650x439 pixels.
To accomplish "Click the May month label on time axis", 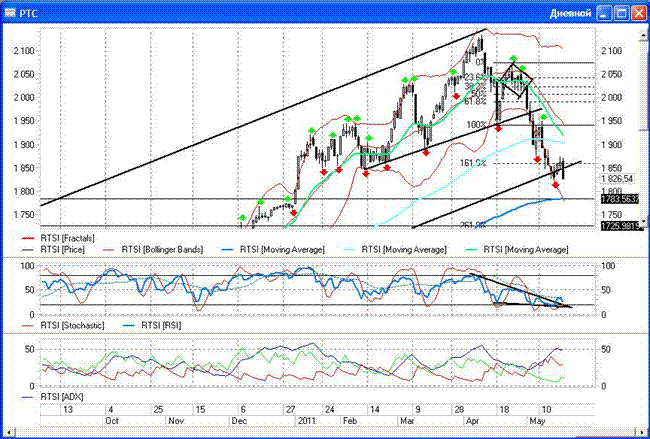I will coord(537,421).
